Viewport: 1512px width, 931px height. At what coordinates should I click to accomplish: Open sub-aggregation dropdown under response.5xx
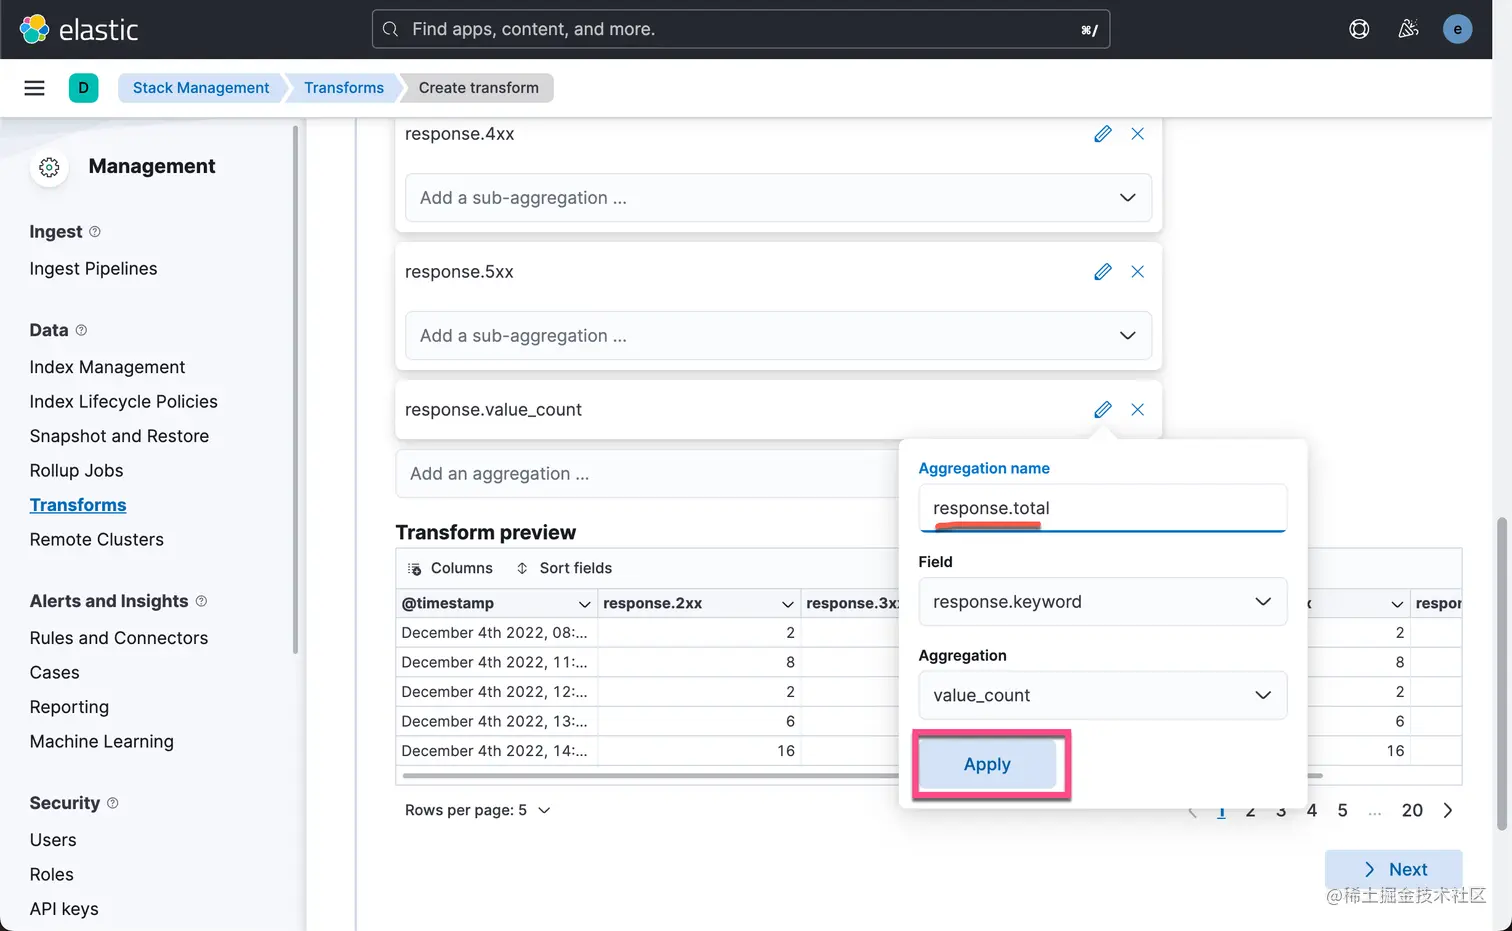coord(778,336)
